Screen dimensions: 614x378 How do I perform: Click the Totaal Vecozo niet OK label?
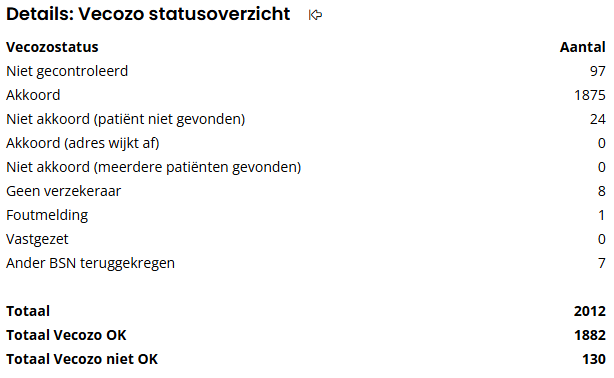pos(82,359)
